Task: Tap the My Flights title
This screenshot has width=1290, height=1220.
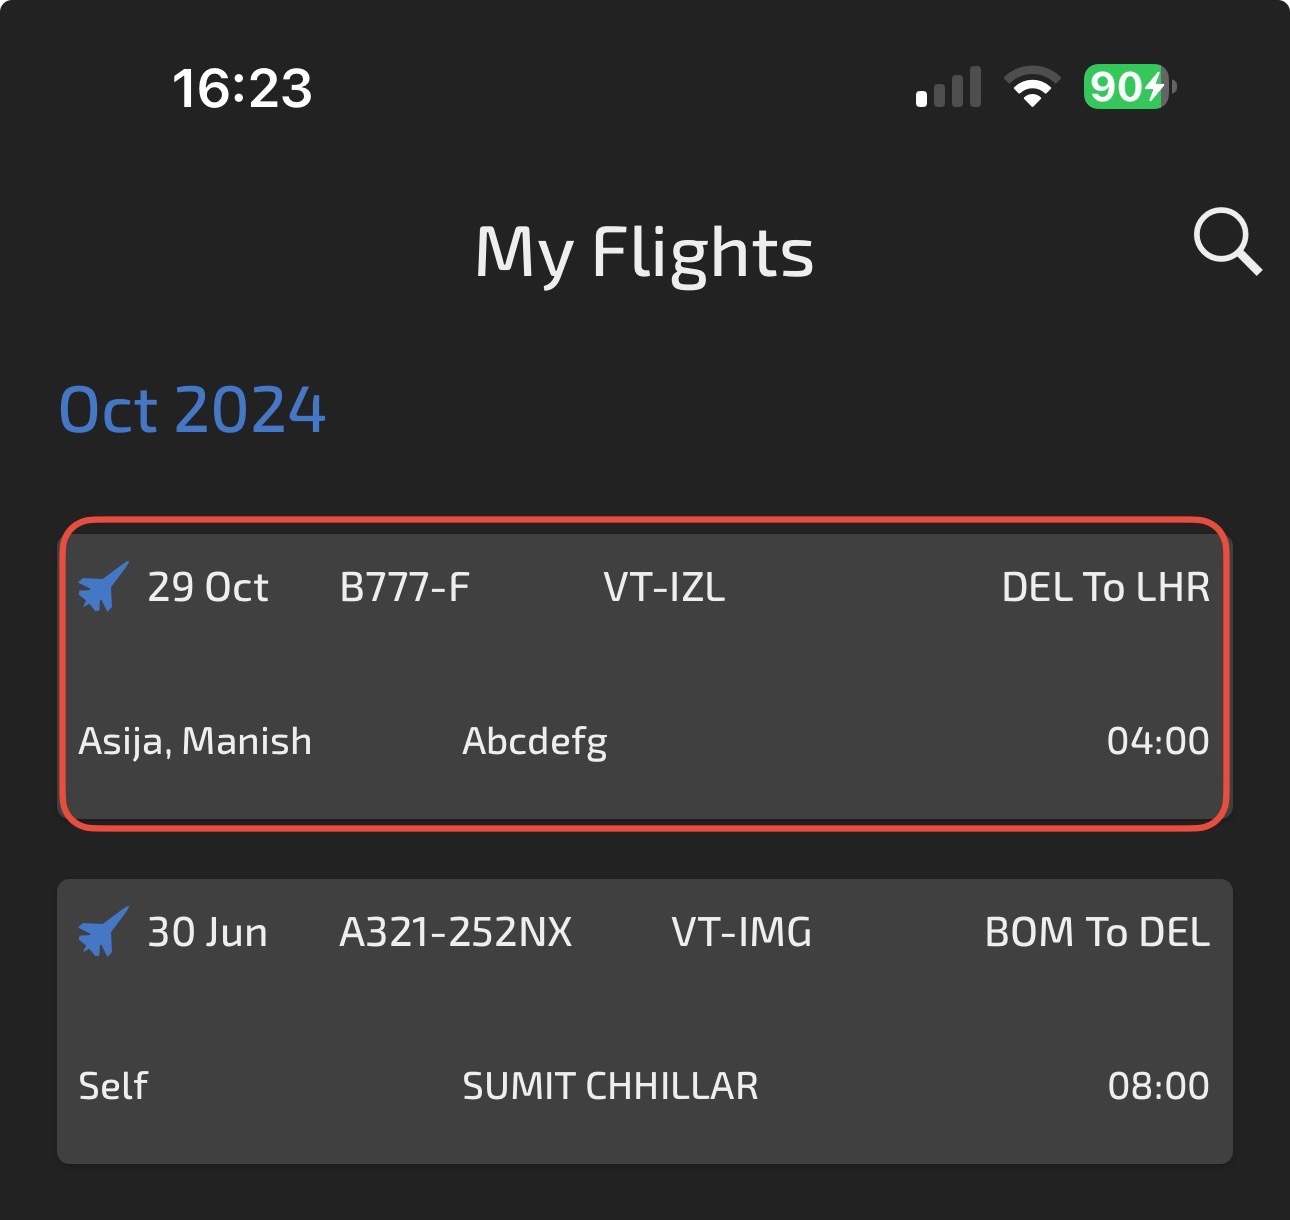Action: [645, 252]
